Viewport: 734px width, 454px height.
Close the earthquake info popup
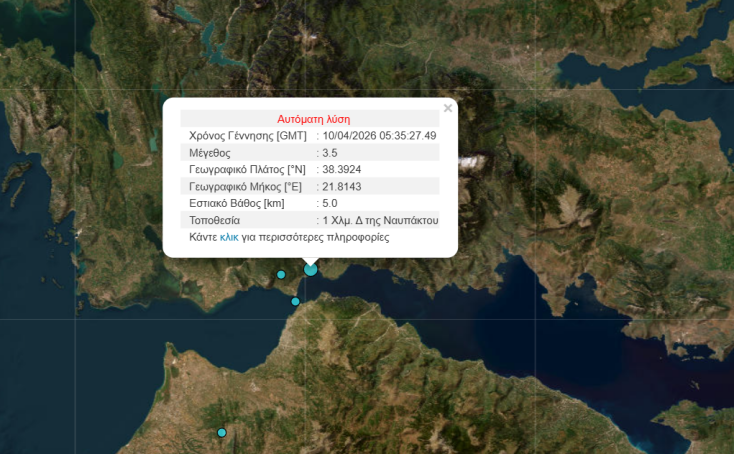pyautogui.click(x=448, y=108)
